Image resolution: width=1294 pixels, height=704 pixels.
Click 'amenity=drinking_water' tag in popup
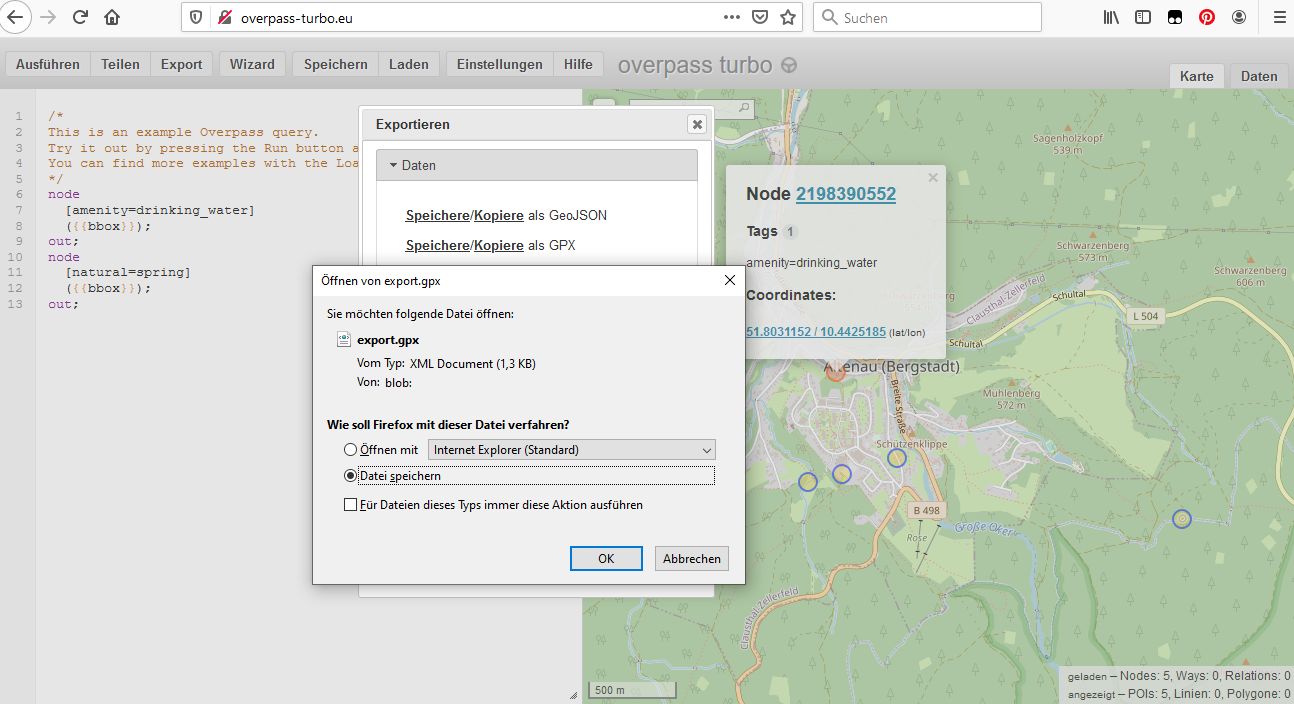click(811, 263)
